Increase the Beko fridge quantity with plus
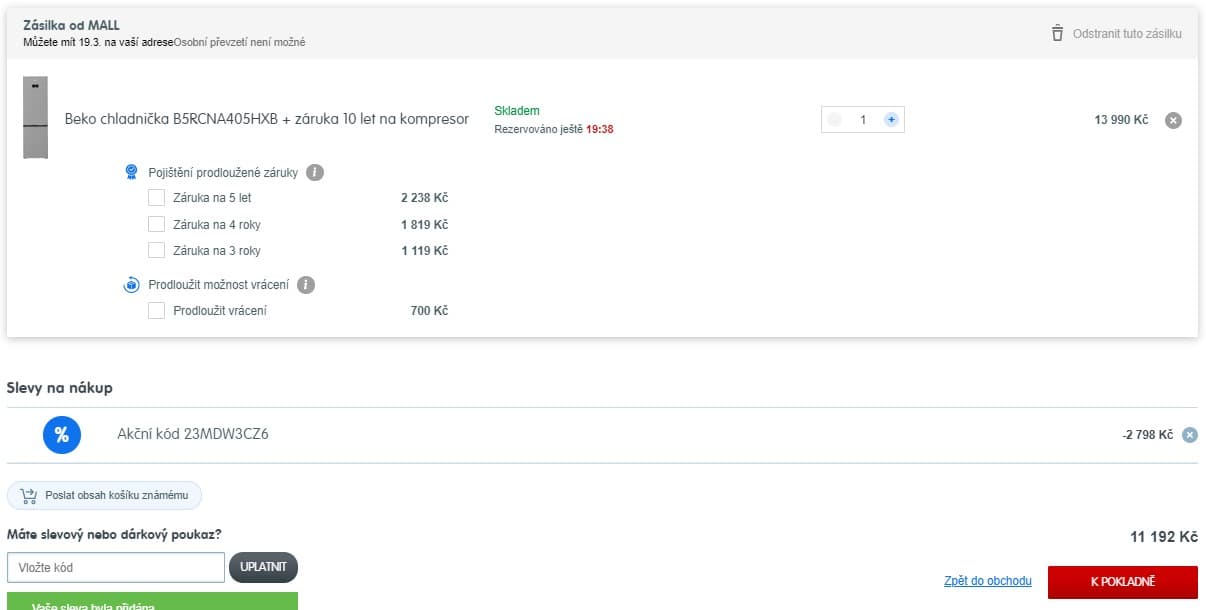The image size is (1206, 610). click(891, 120)
